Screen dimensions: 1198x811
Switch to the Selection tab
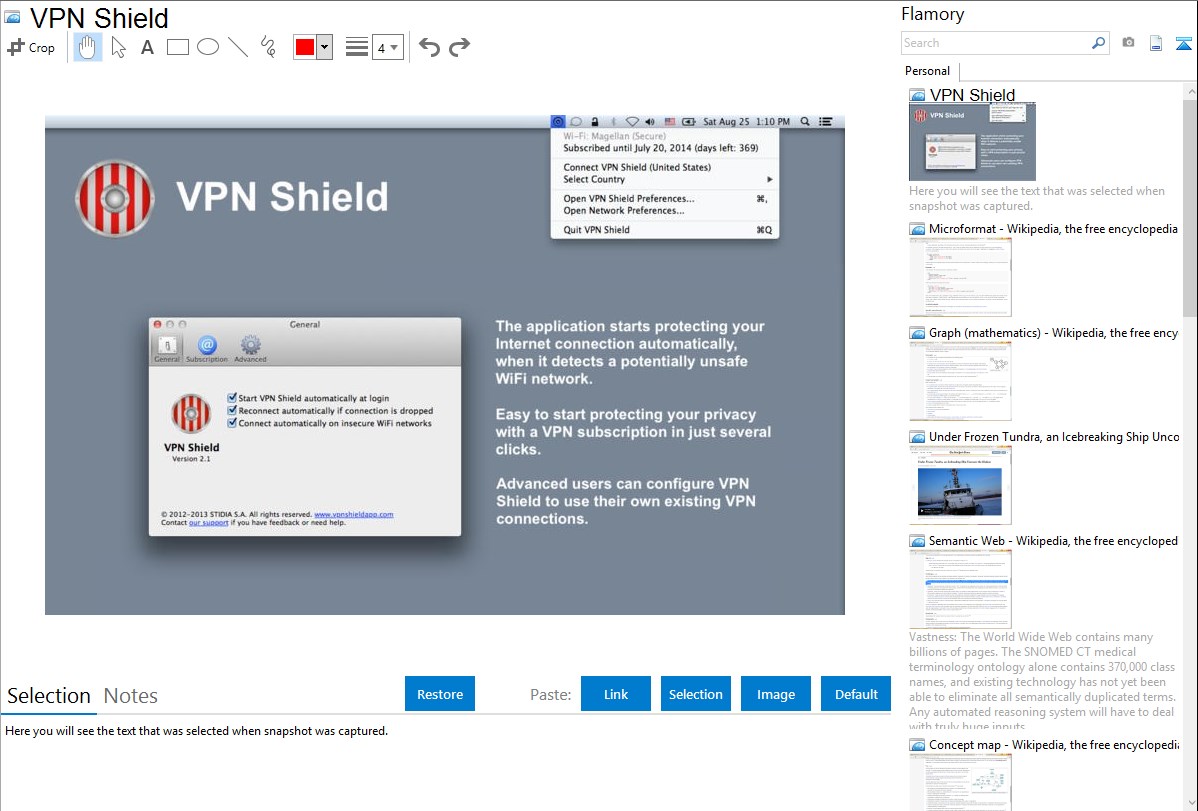click(x=49, y=696)
